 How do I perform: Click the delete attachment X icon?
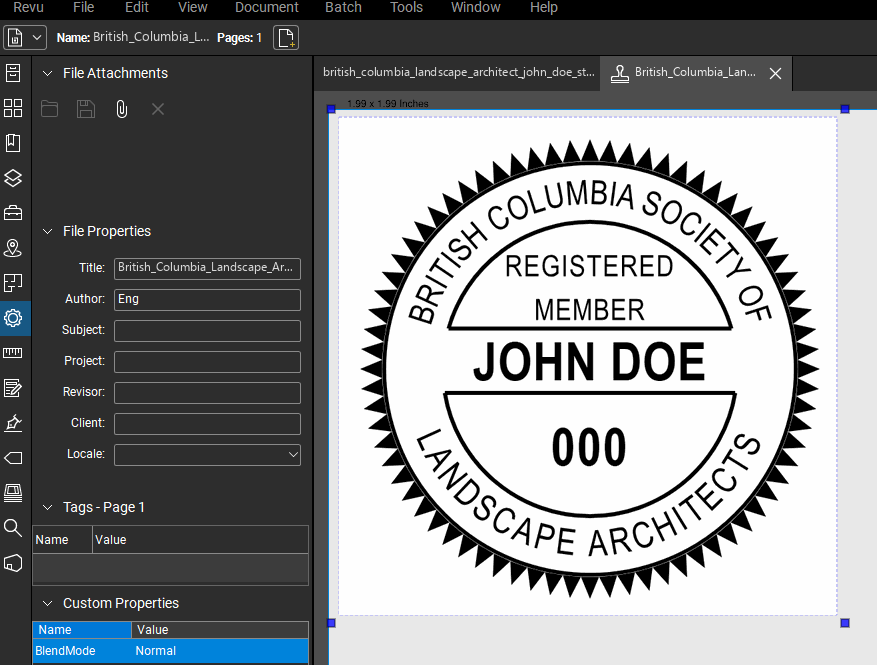(158, 109)
